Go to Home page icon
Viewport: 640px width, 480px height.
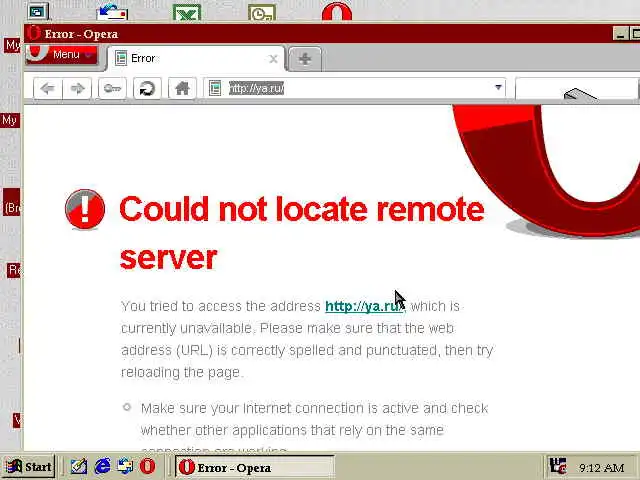pos(182,88)
